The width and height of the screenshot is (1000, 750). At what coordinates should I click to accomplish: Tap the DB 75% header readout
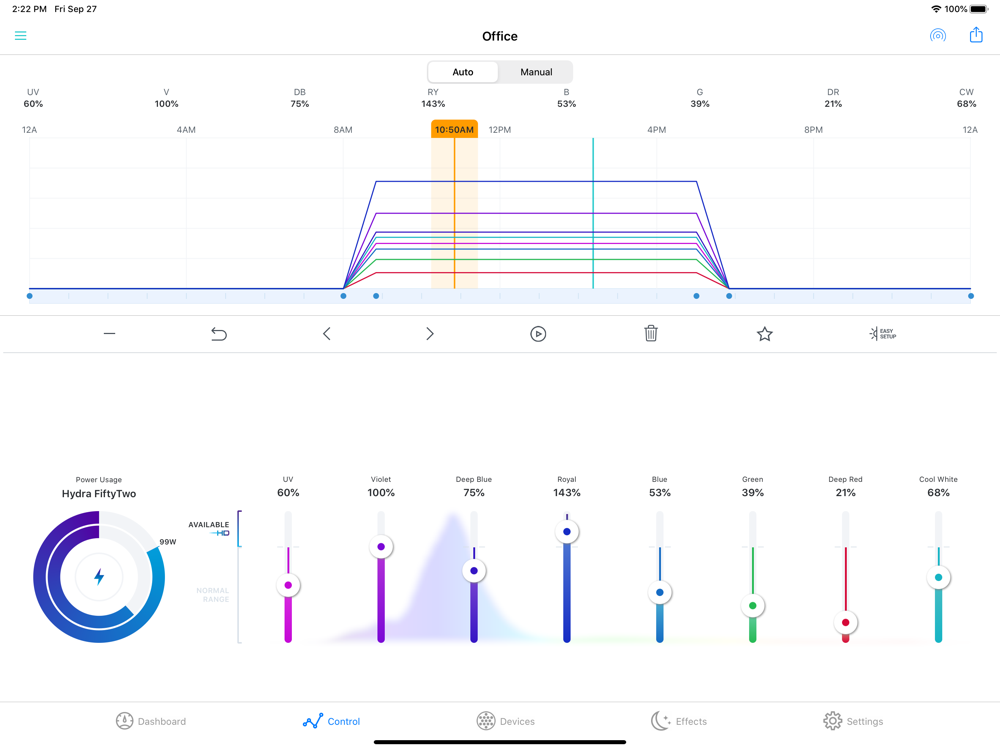300,98
